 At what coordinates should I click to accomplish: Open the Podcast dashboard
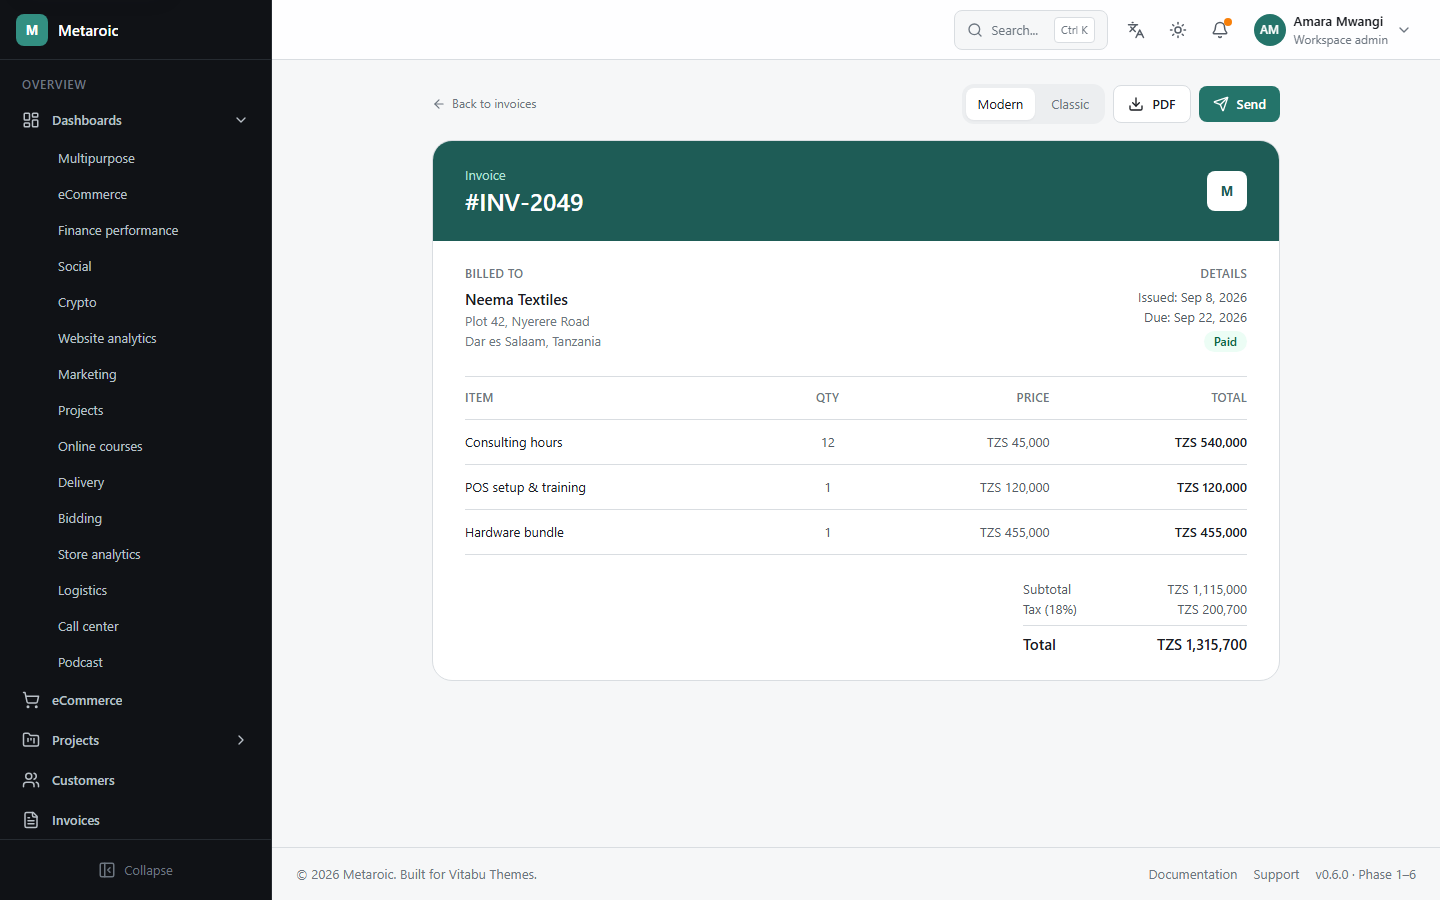click(80, 662)
